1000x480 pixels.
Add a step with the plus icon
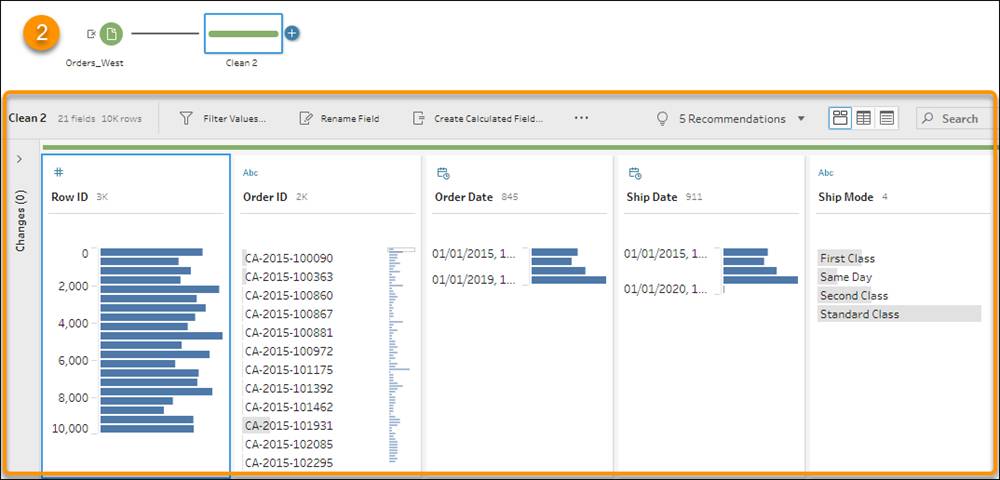[292, 34]
